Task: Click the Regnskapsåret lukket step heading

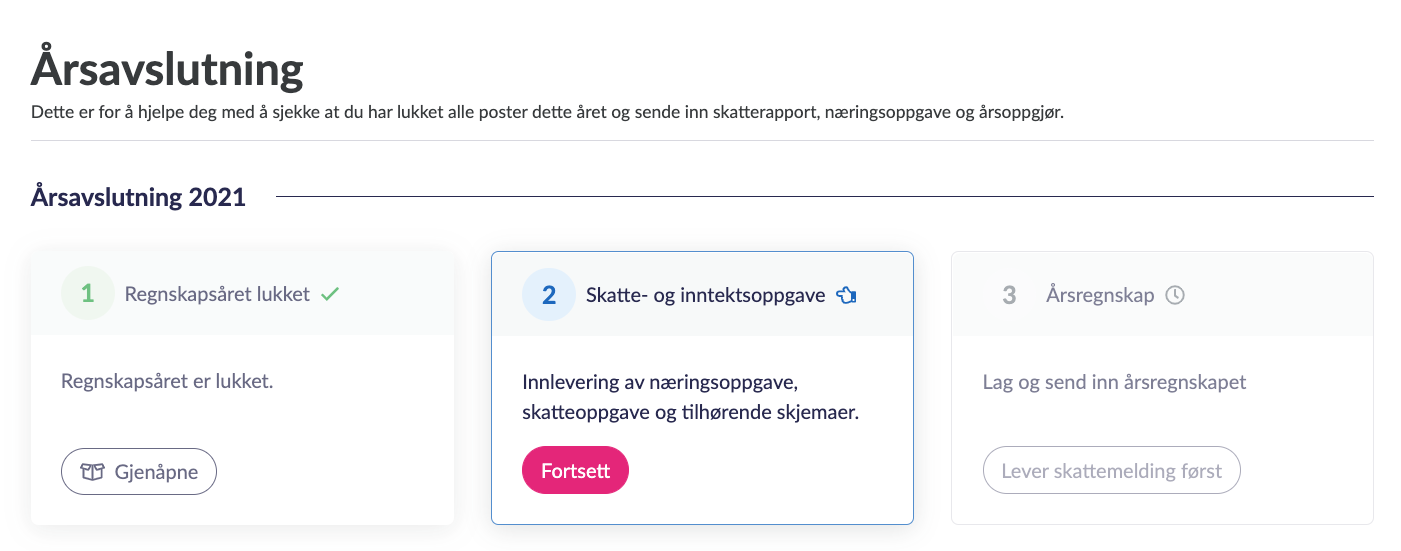Action: tap(217, 295)
